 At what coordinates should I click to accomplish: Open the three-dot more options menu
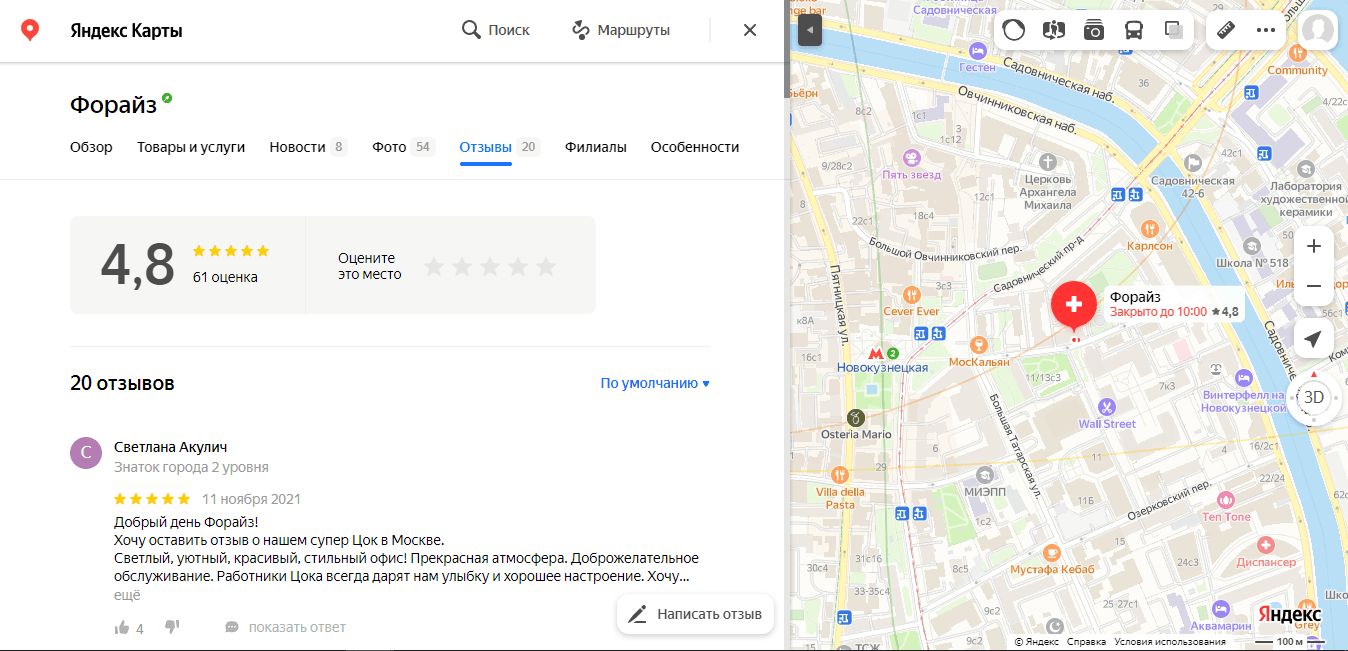pos(1265,30)
